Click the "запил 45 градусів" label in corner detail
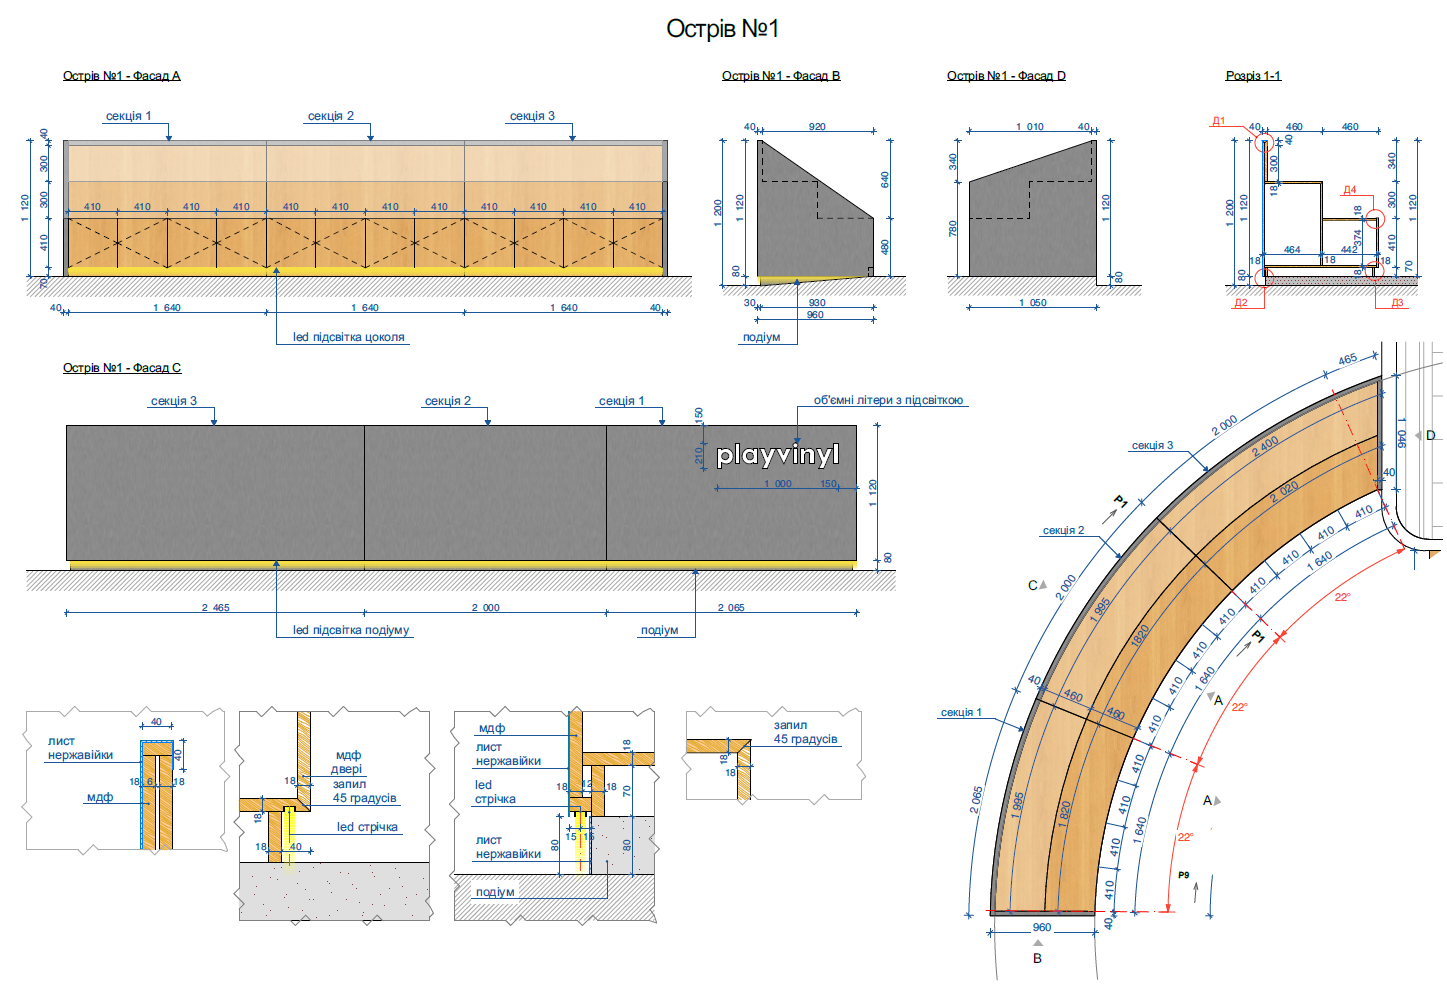The image size is (1447, 985). tap(805, 732)
